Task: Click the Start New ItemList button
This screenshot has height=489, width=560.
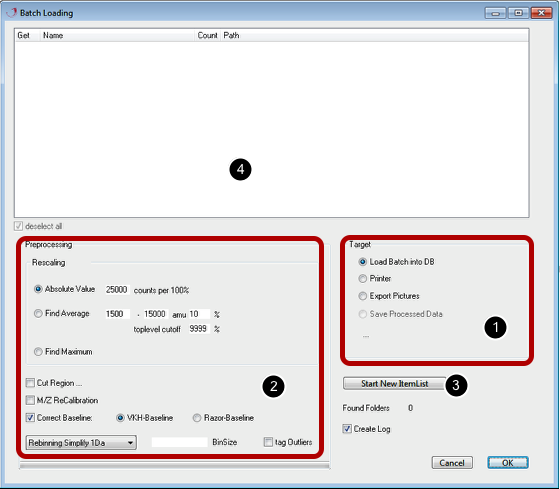Action: [x=395, y=384]
